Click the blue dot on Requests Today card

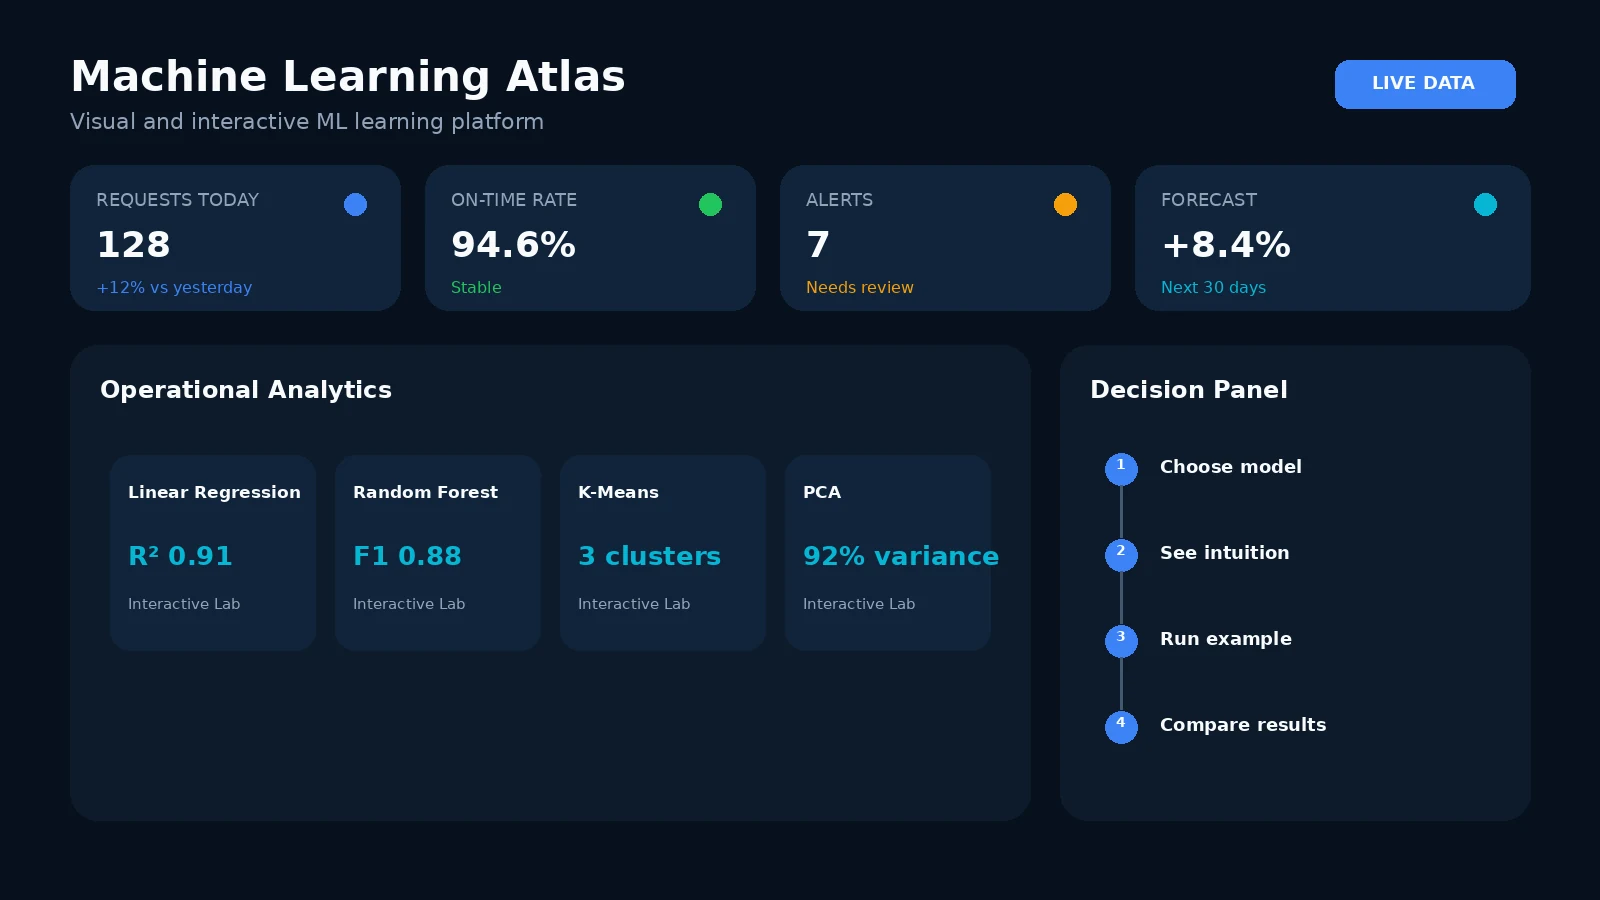[x=355, y=204]
